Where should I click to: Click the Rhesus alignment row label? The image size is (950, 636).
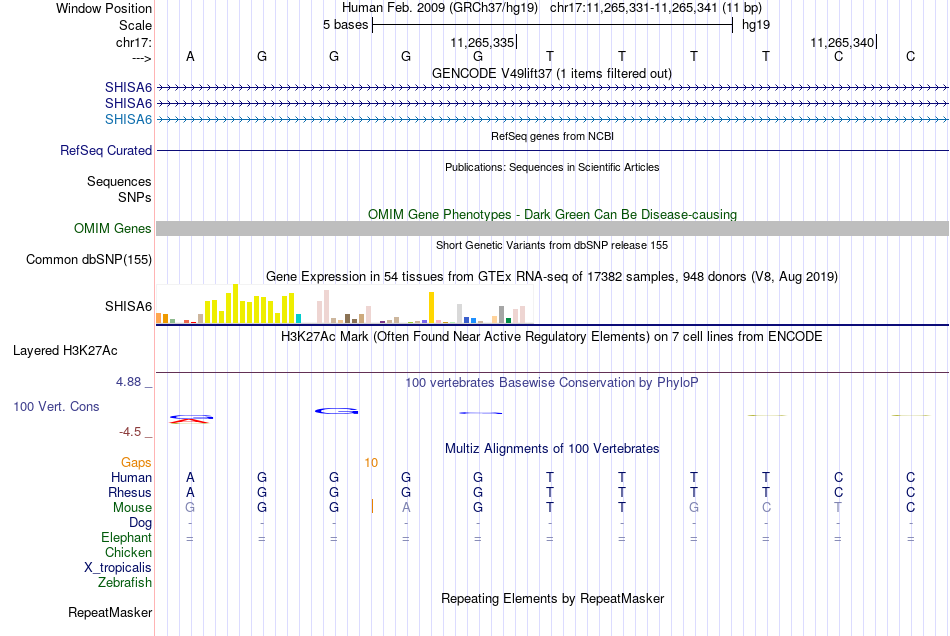coord(130,492)
